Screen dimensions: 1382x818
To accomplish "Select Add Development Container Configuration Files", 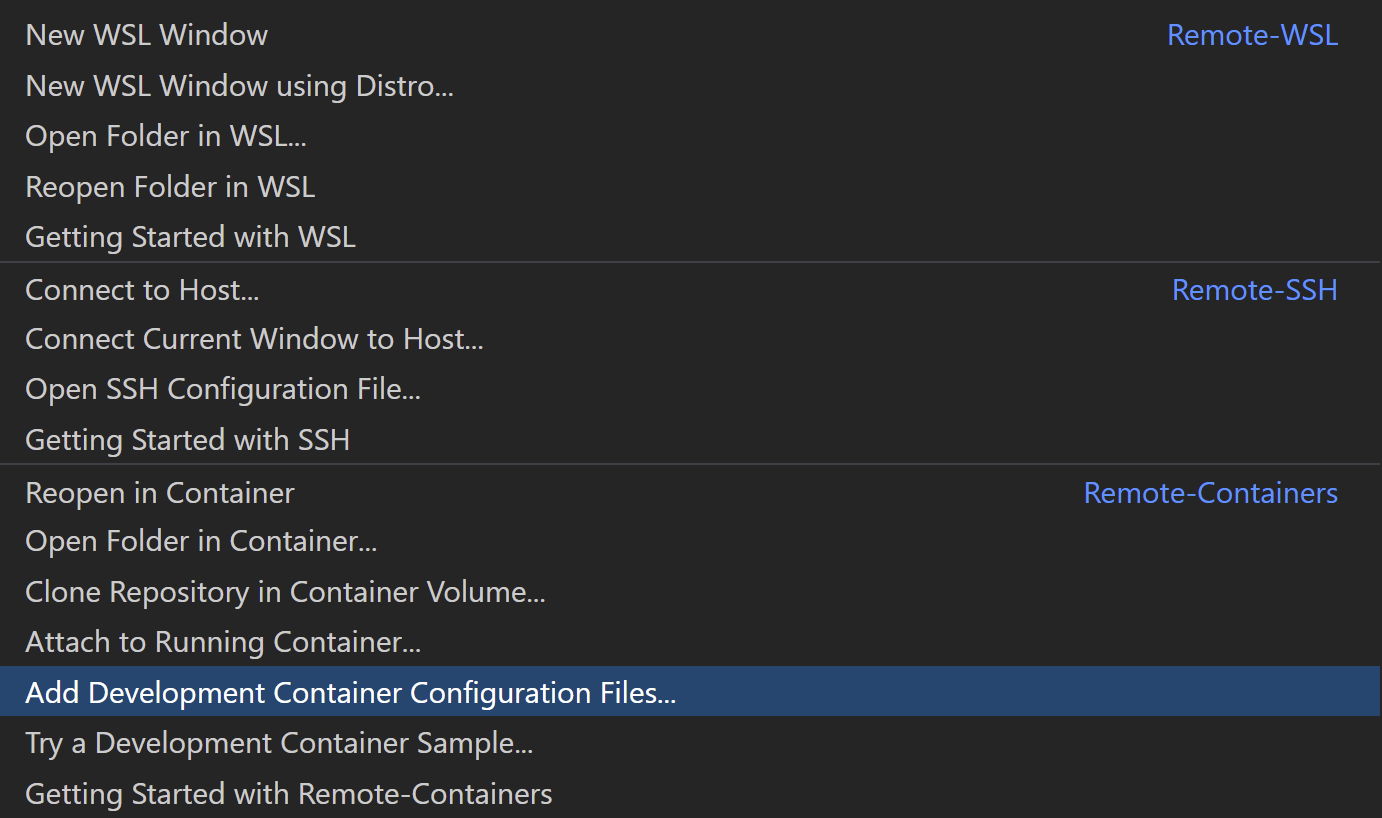I will click(350, 693).
